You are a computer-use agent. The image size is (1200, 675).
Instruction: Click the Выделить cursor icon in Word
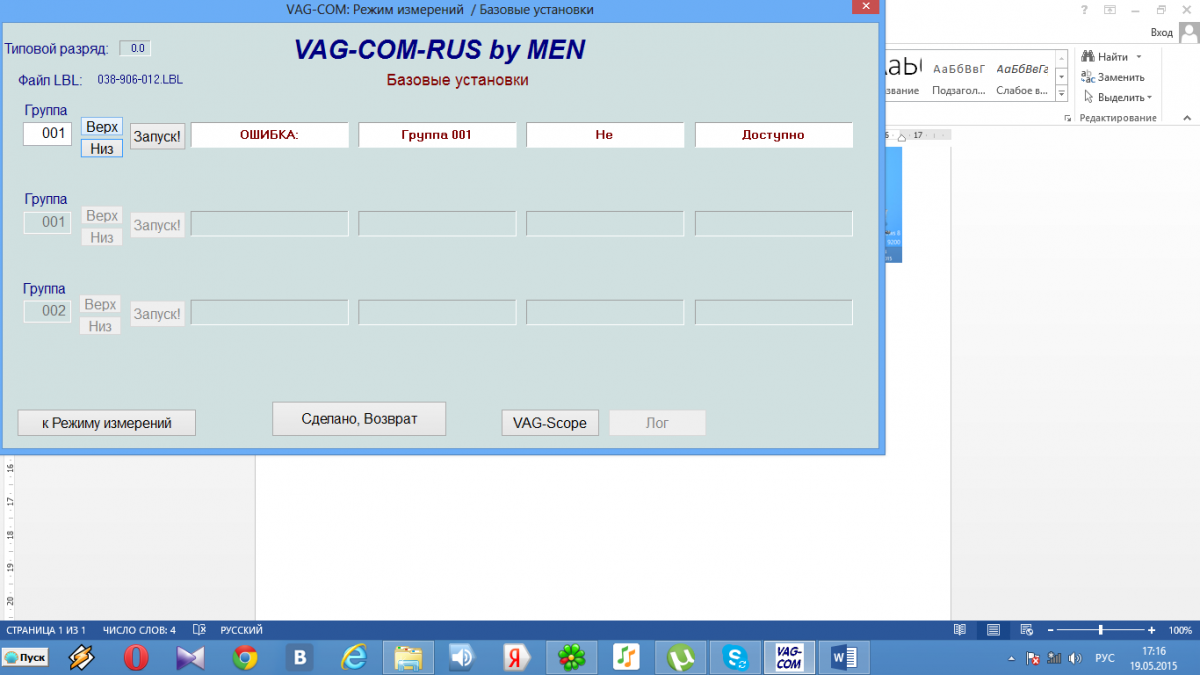pyautogui.click(x=1089, y=97)
